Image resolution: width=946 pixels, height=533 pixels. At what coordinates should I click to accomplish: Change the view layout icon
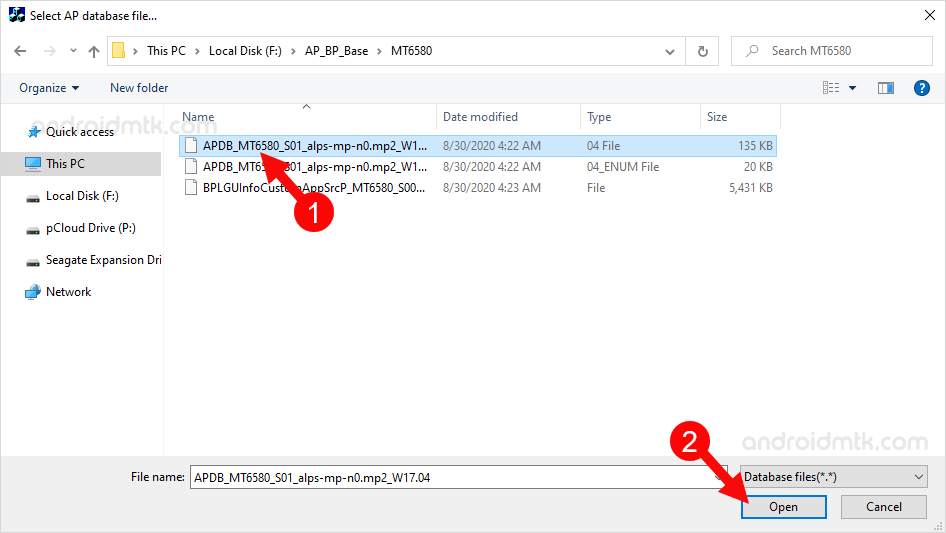(x=831, y=88)
